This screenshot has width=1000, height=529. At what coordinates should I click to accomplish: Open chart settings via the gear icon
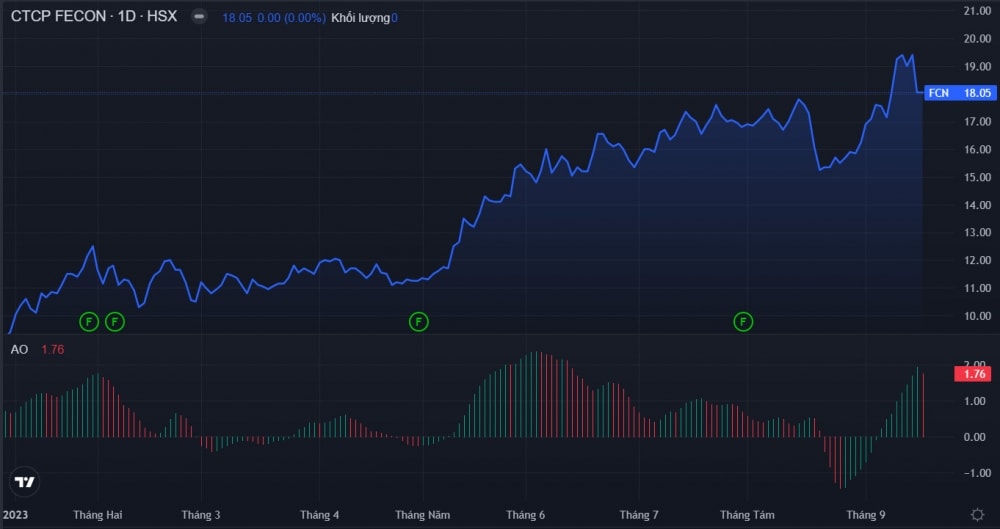[x=977, y=514]
